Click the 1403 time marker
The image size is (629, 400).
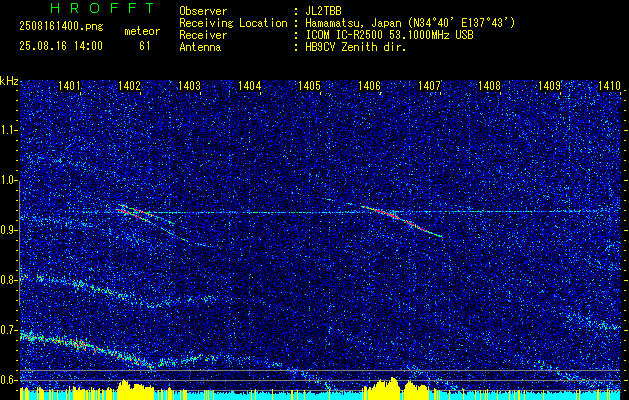tap(189, 85)
